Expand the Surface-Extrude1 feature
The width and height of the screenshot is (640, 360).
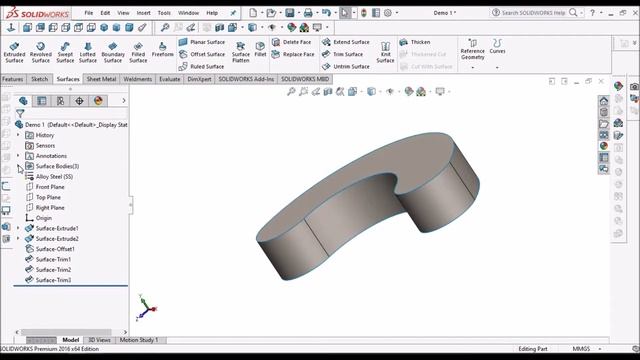coord(18,228)
